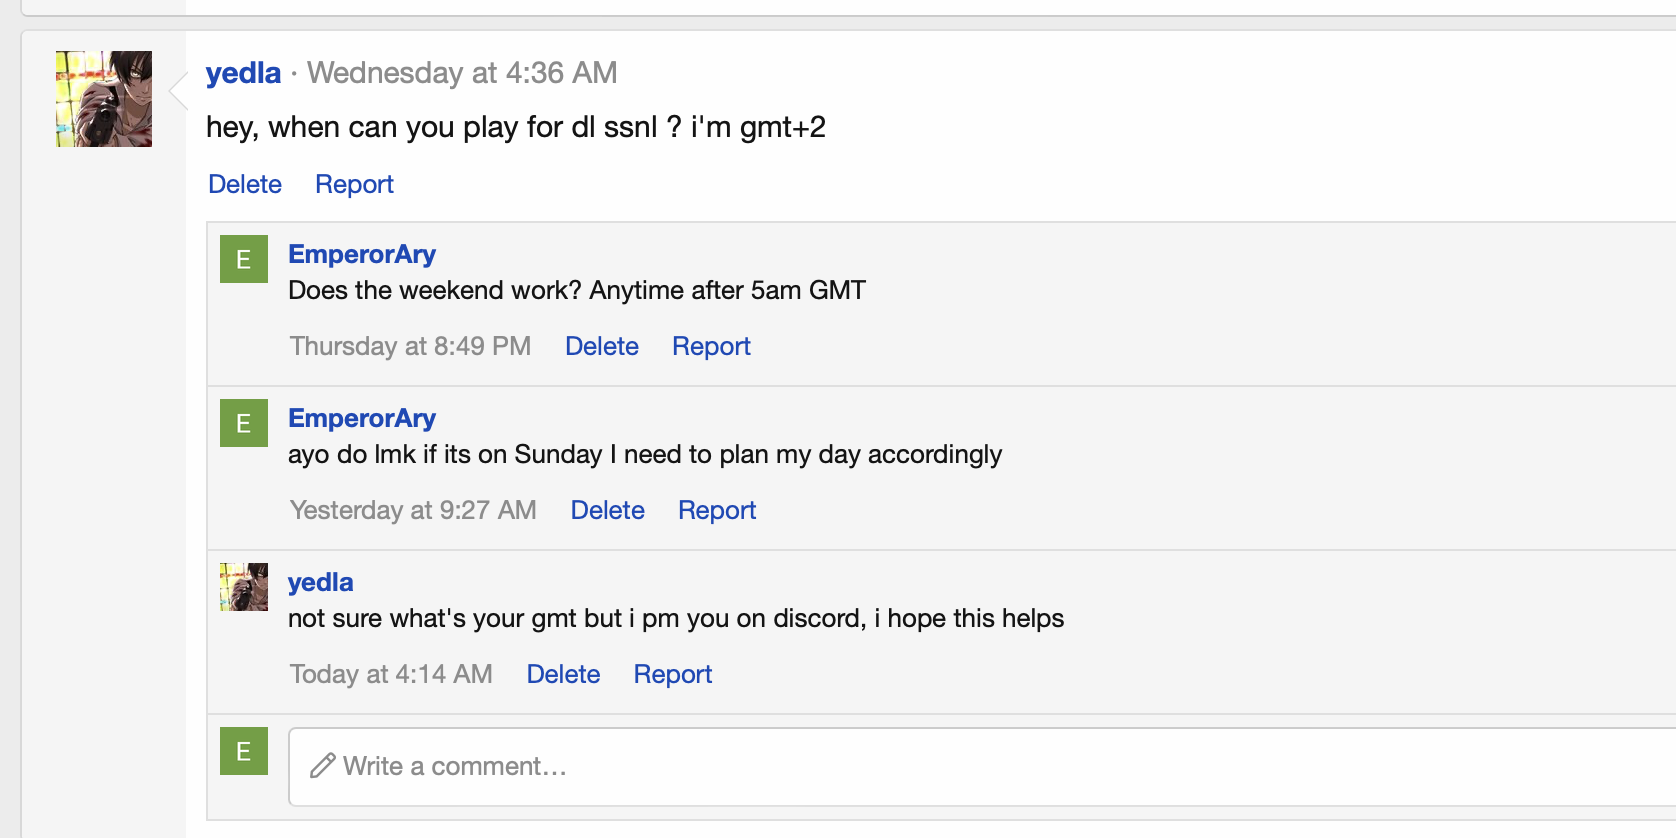Click yedla's small avatar in reply
The height and width of the screenshot is (838, 1676).
(244, 587)
